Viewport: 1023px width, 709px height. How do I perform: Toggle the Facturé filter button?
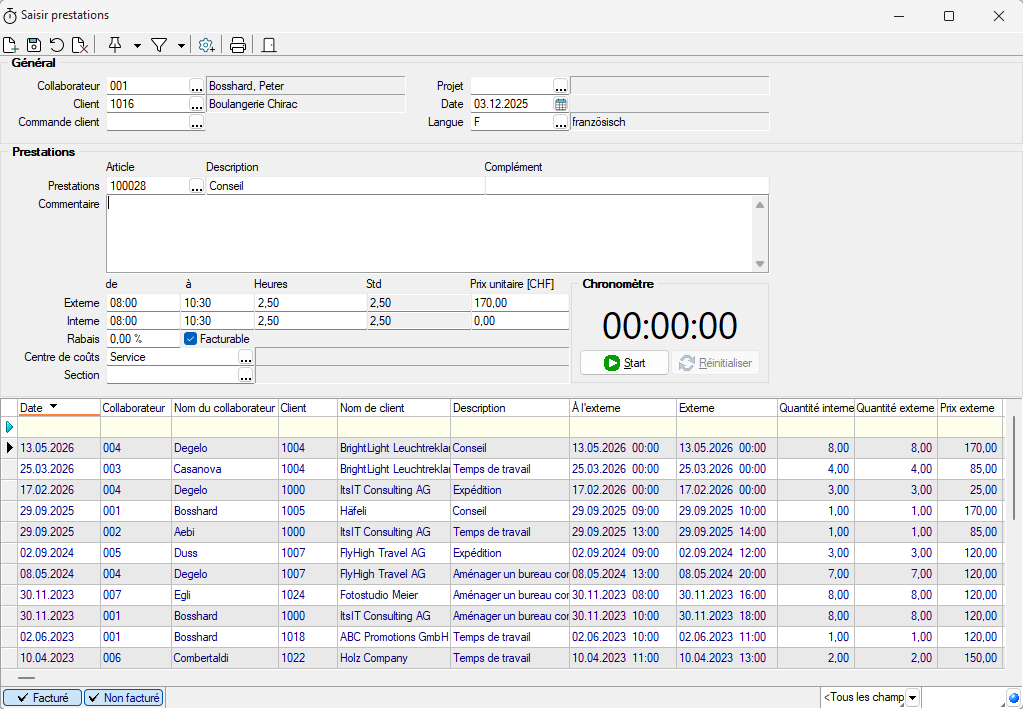coord(42,698)
